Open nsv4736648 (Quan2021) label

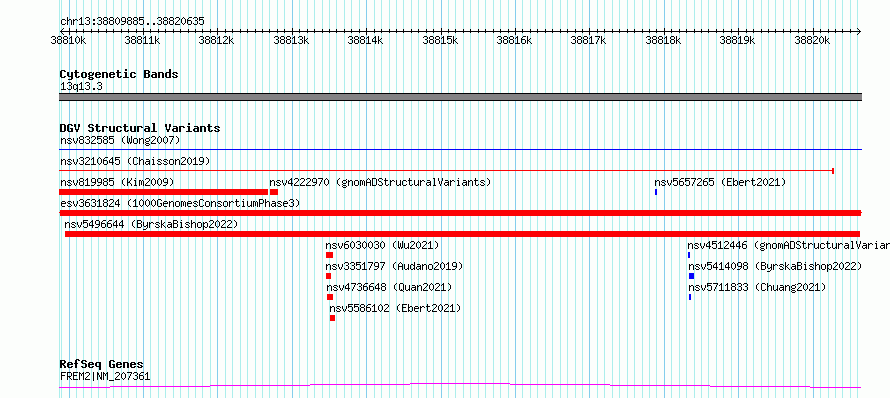click(389, 287)
